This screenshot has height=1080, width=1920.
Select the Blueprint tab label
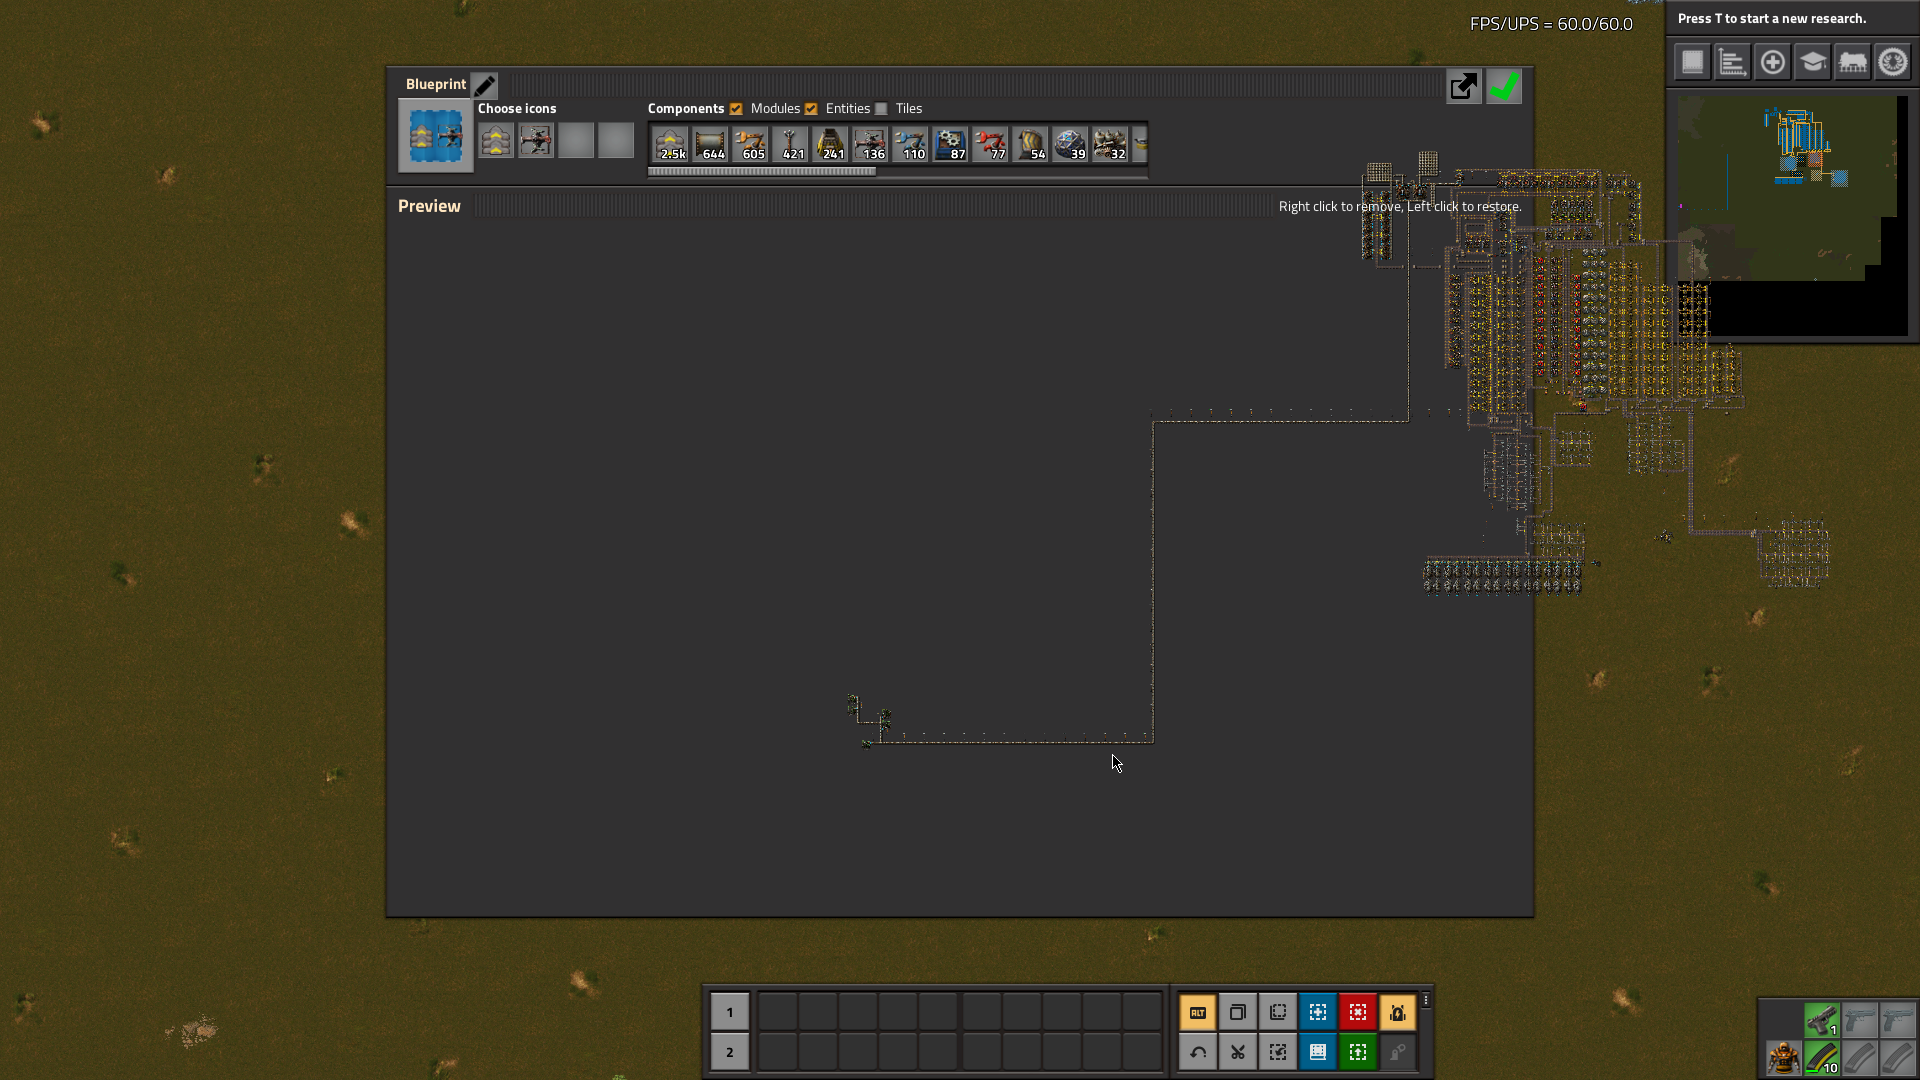[434, 82]
